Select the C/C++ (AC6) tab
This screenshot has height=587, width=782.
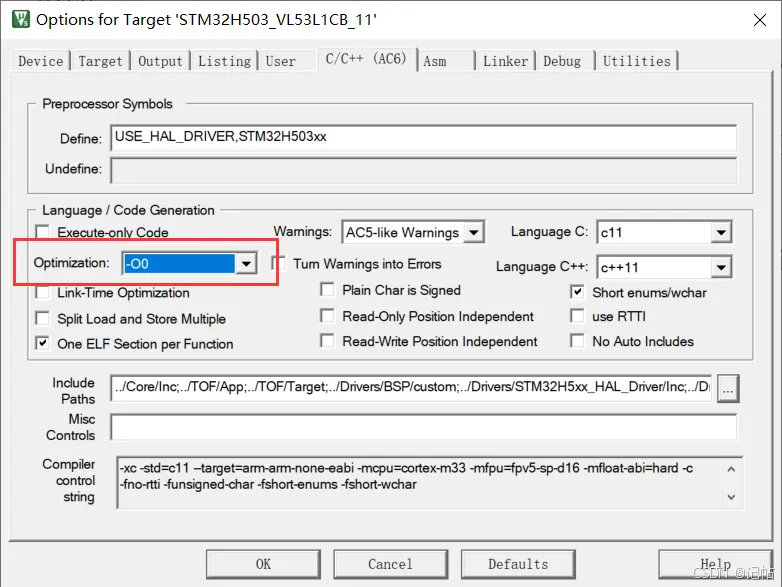tap(366, 59)
